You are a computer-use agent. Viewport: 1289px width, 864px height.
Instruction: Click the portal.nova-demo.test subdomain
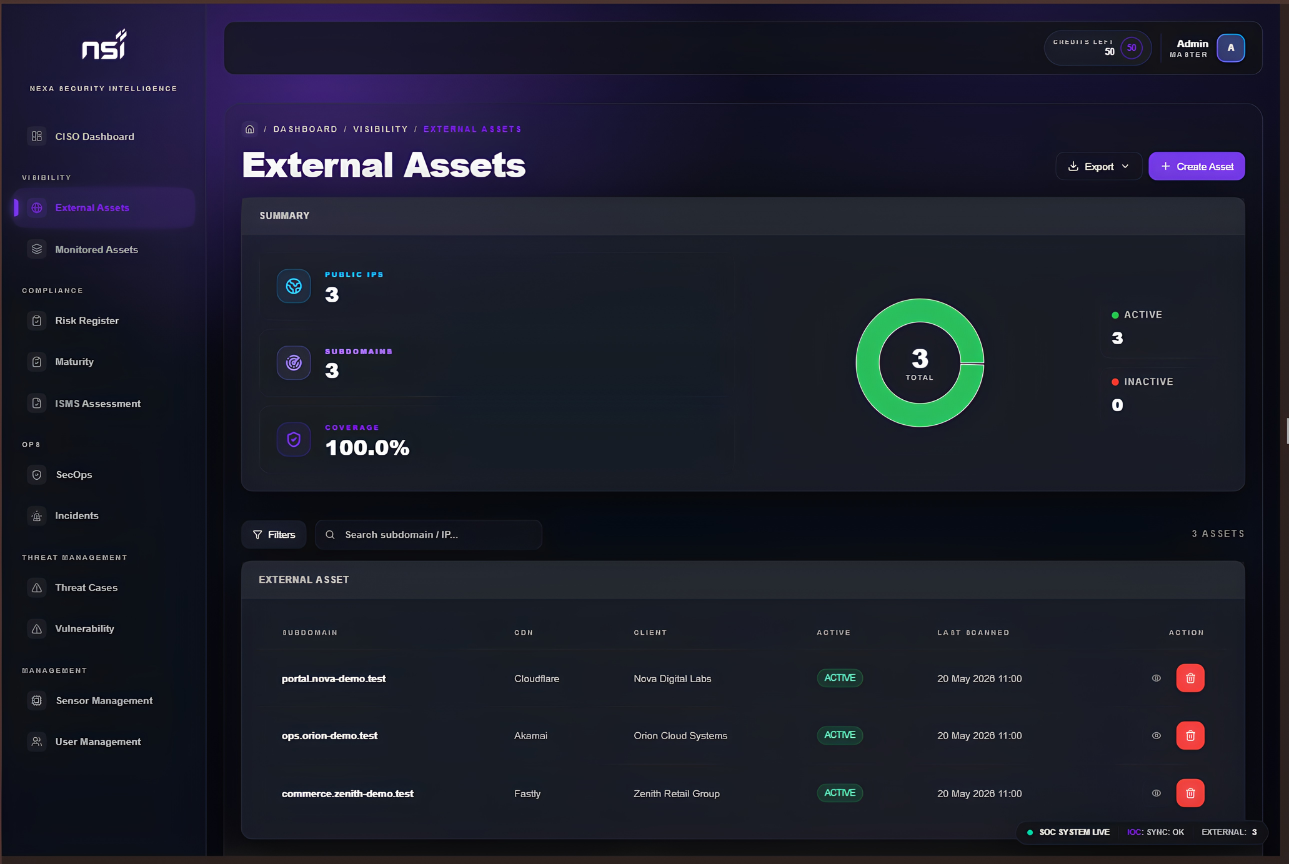click(x=334, y=679)
